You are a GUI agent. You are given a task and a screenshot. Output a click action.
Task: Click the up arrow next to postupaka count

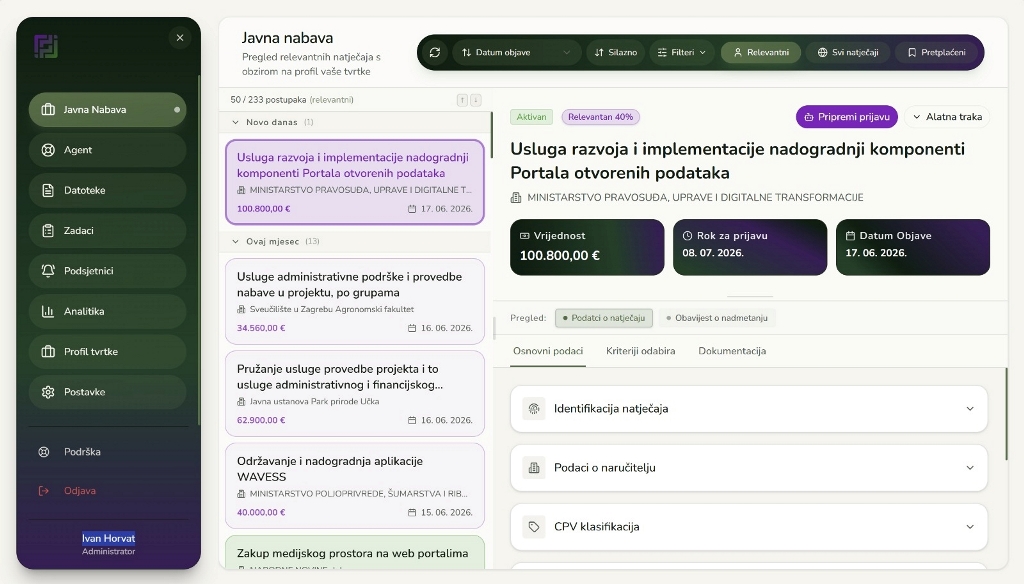point(462,100)
